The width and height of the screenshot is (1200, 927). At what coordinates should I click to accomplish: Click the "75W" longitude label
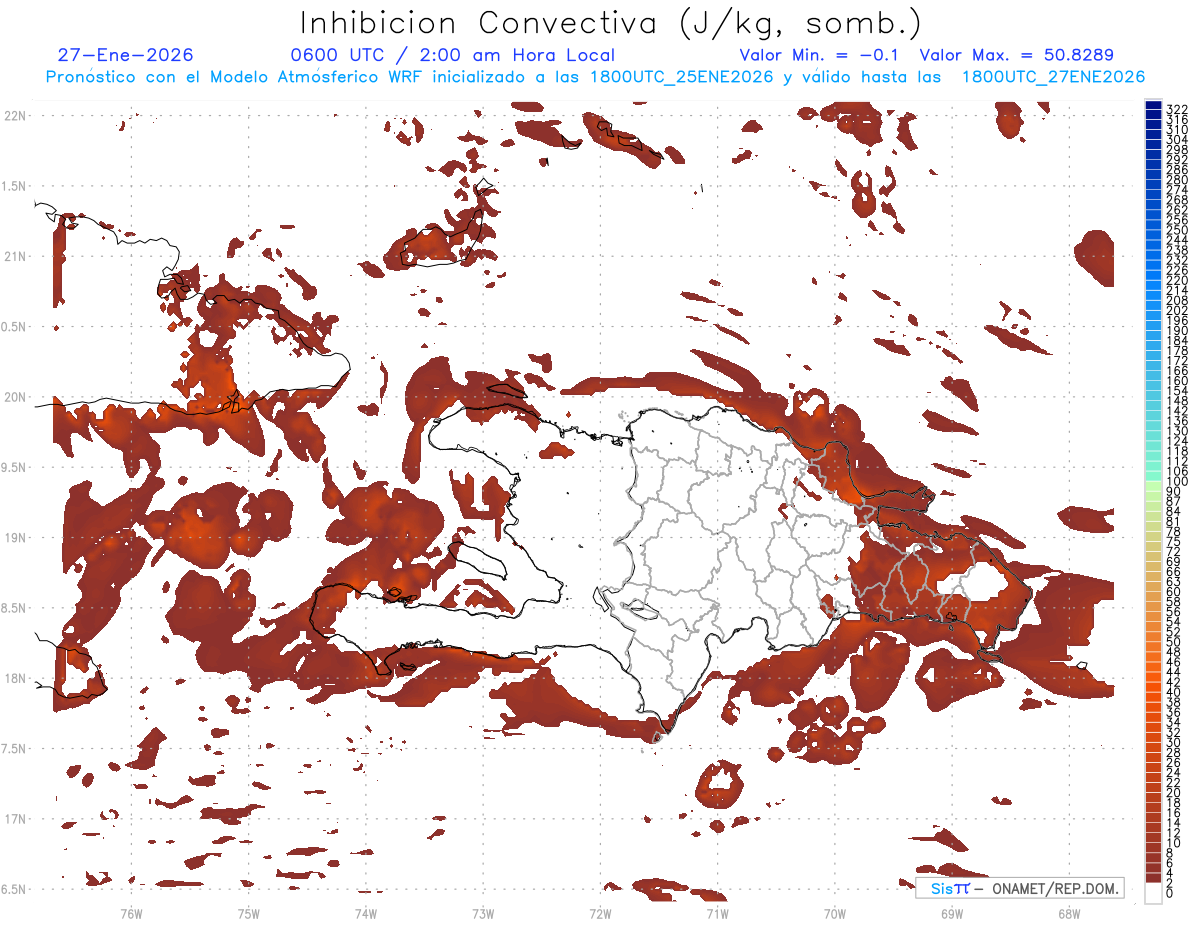[248, 913]
